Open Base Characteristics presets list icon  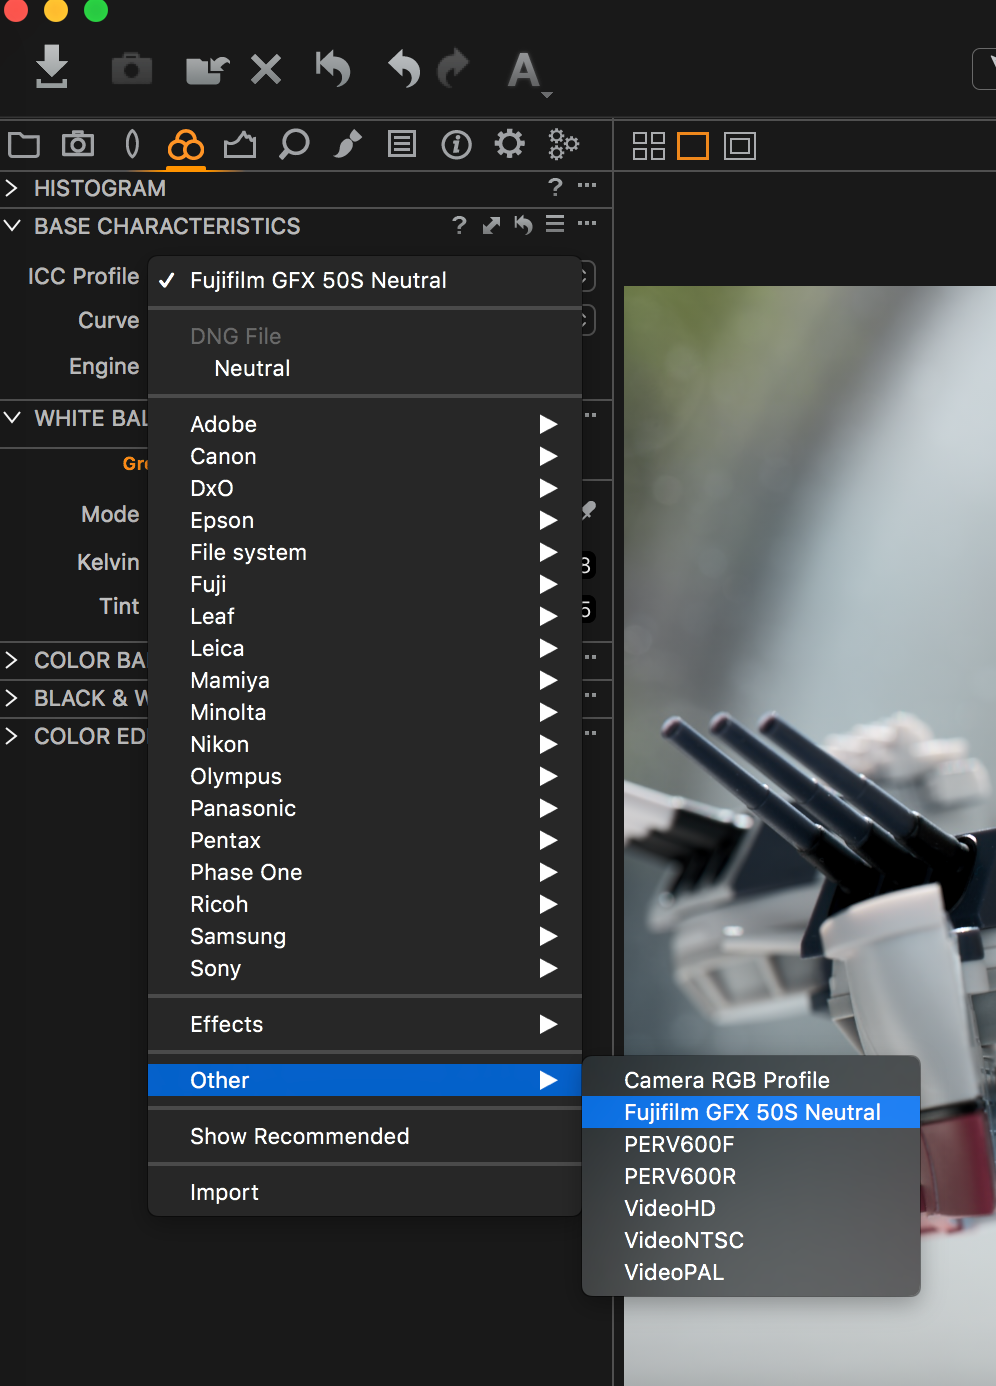(555, 224)
